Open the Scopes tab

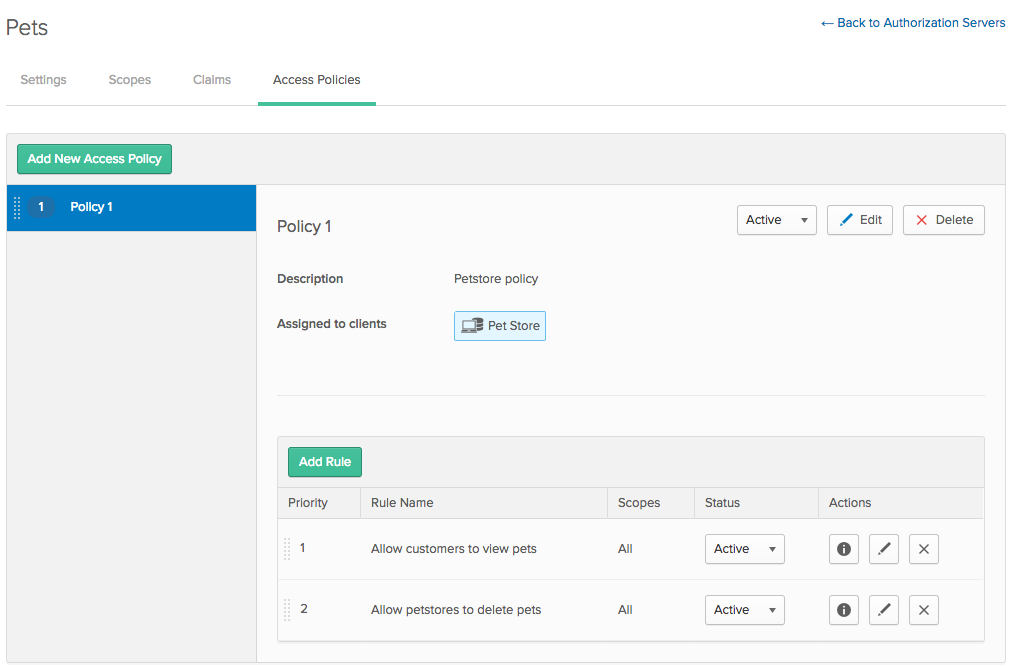coord(130,80)
